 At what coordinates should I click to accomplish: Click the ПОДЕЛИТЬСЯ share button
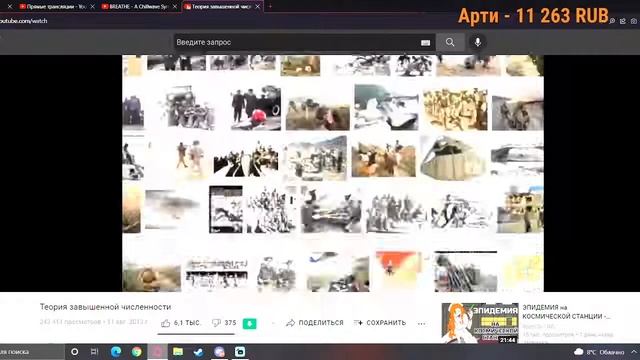[315, 323]
